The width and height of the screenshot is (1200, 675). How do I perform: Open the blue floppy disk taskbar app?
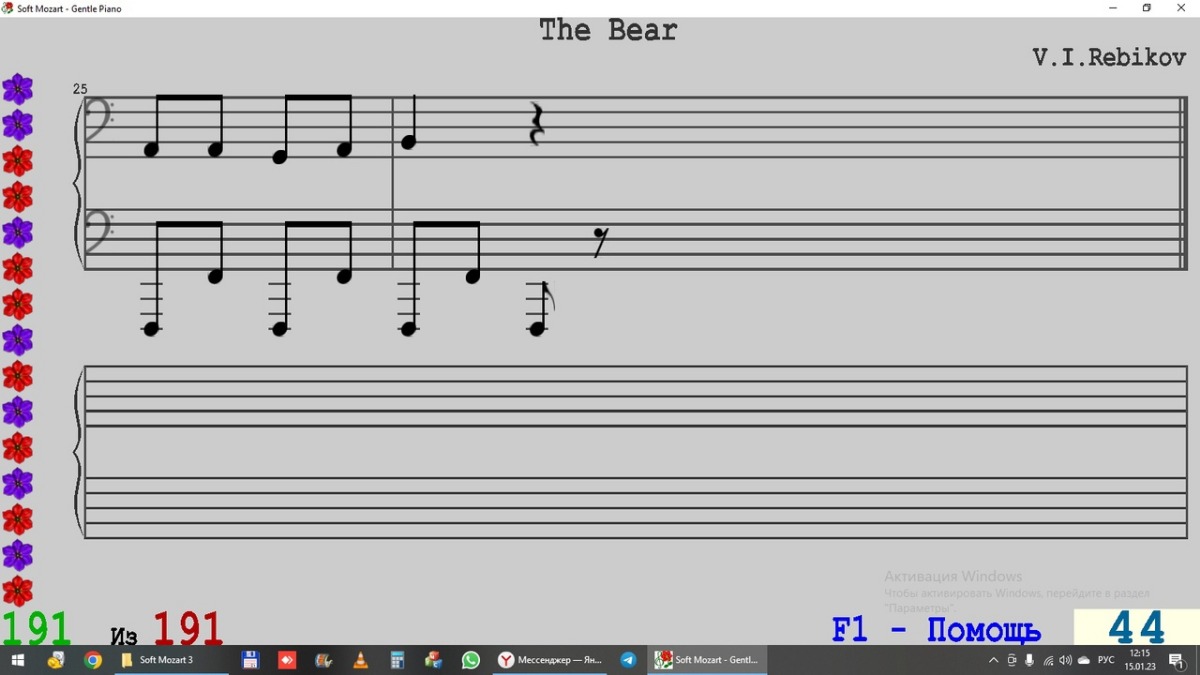[251, 660]
